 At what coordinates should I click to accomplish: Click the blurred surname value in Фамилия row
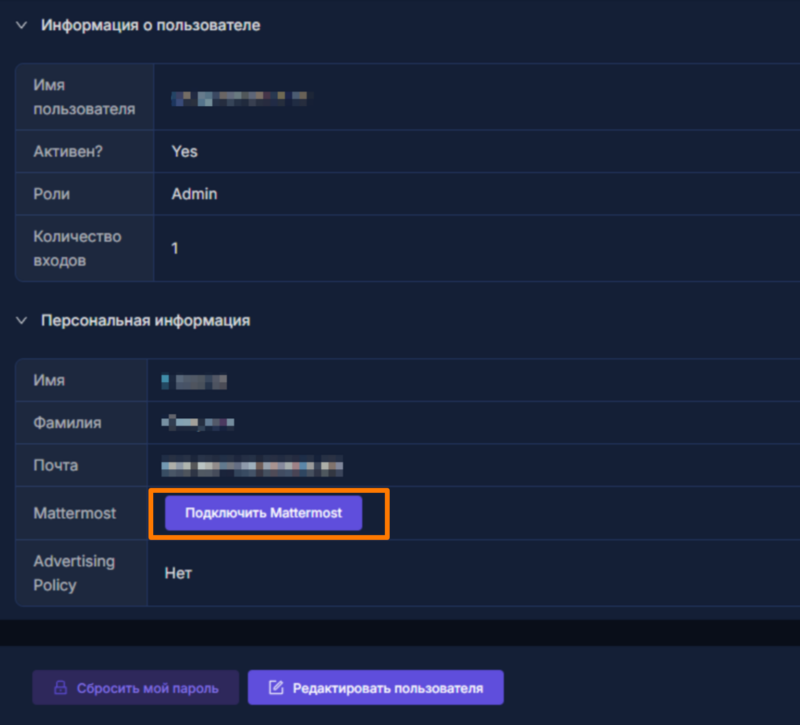tap(197, 422)
